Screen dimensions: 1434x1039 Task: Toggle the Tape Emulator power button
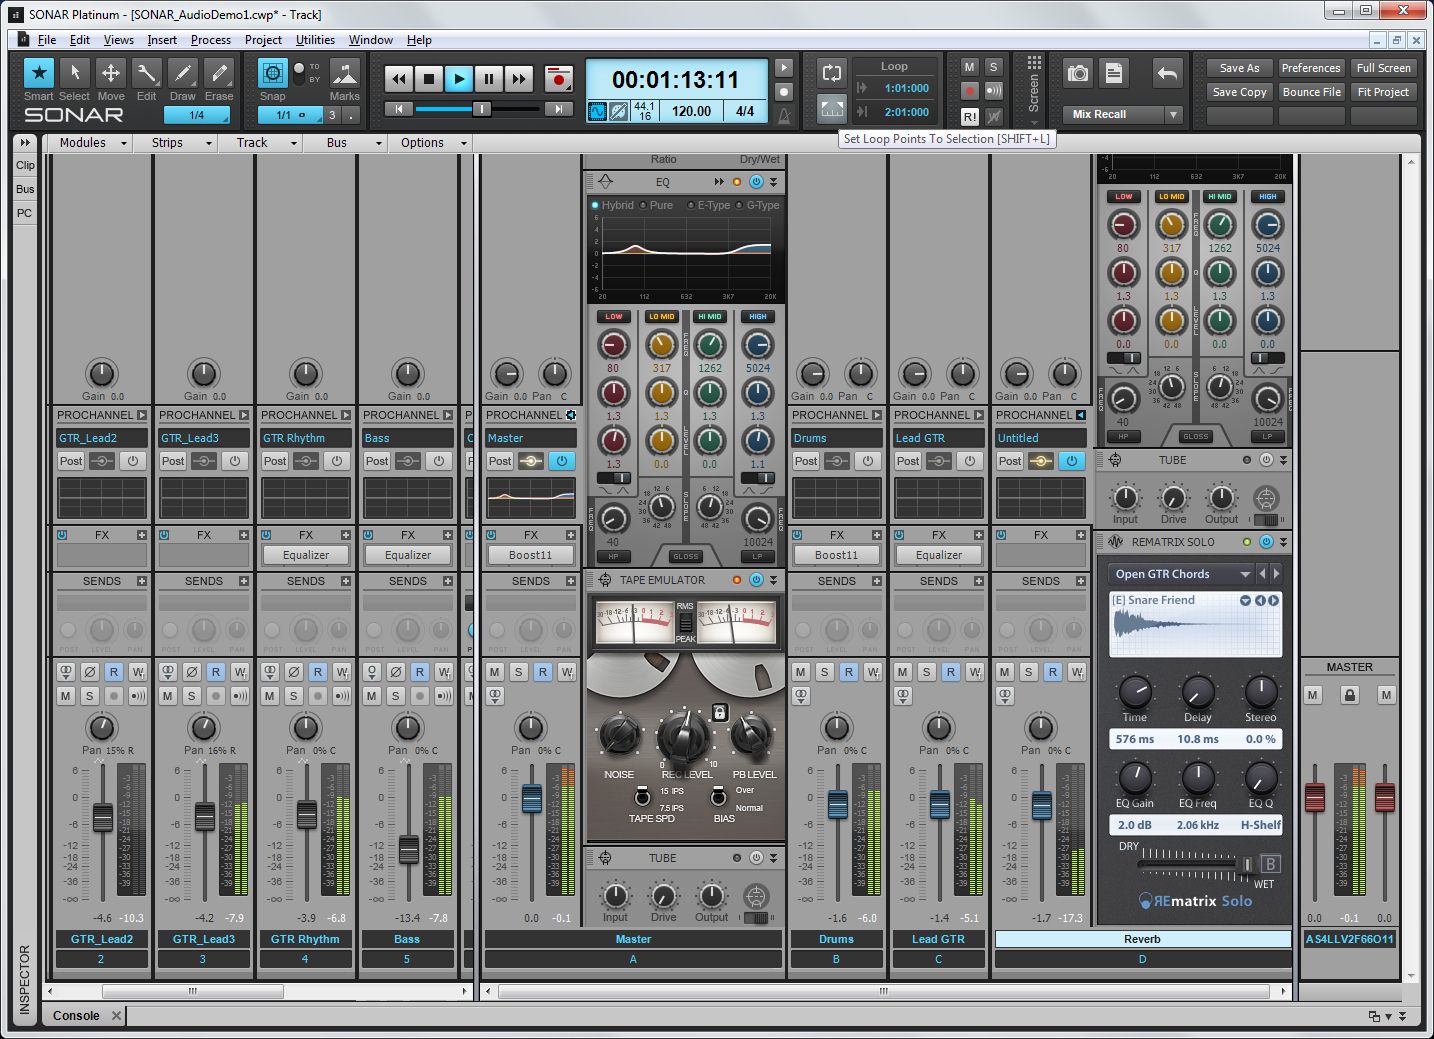[x=756, y=580]
